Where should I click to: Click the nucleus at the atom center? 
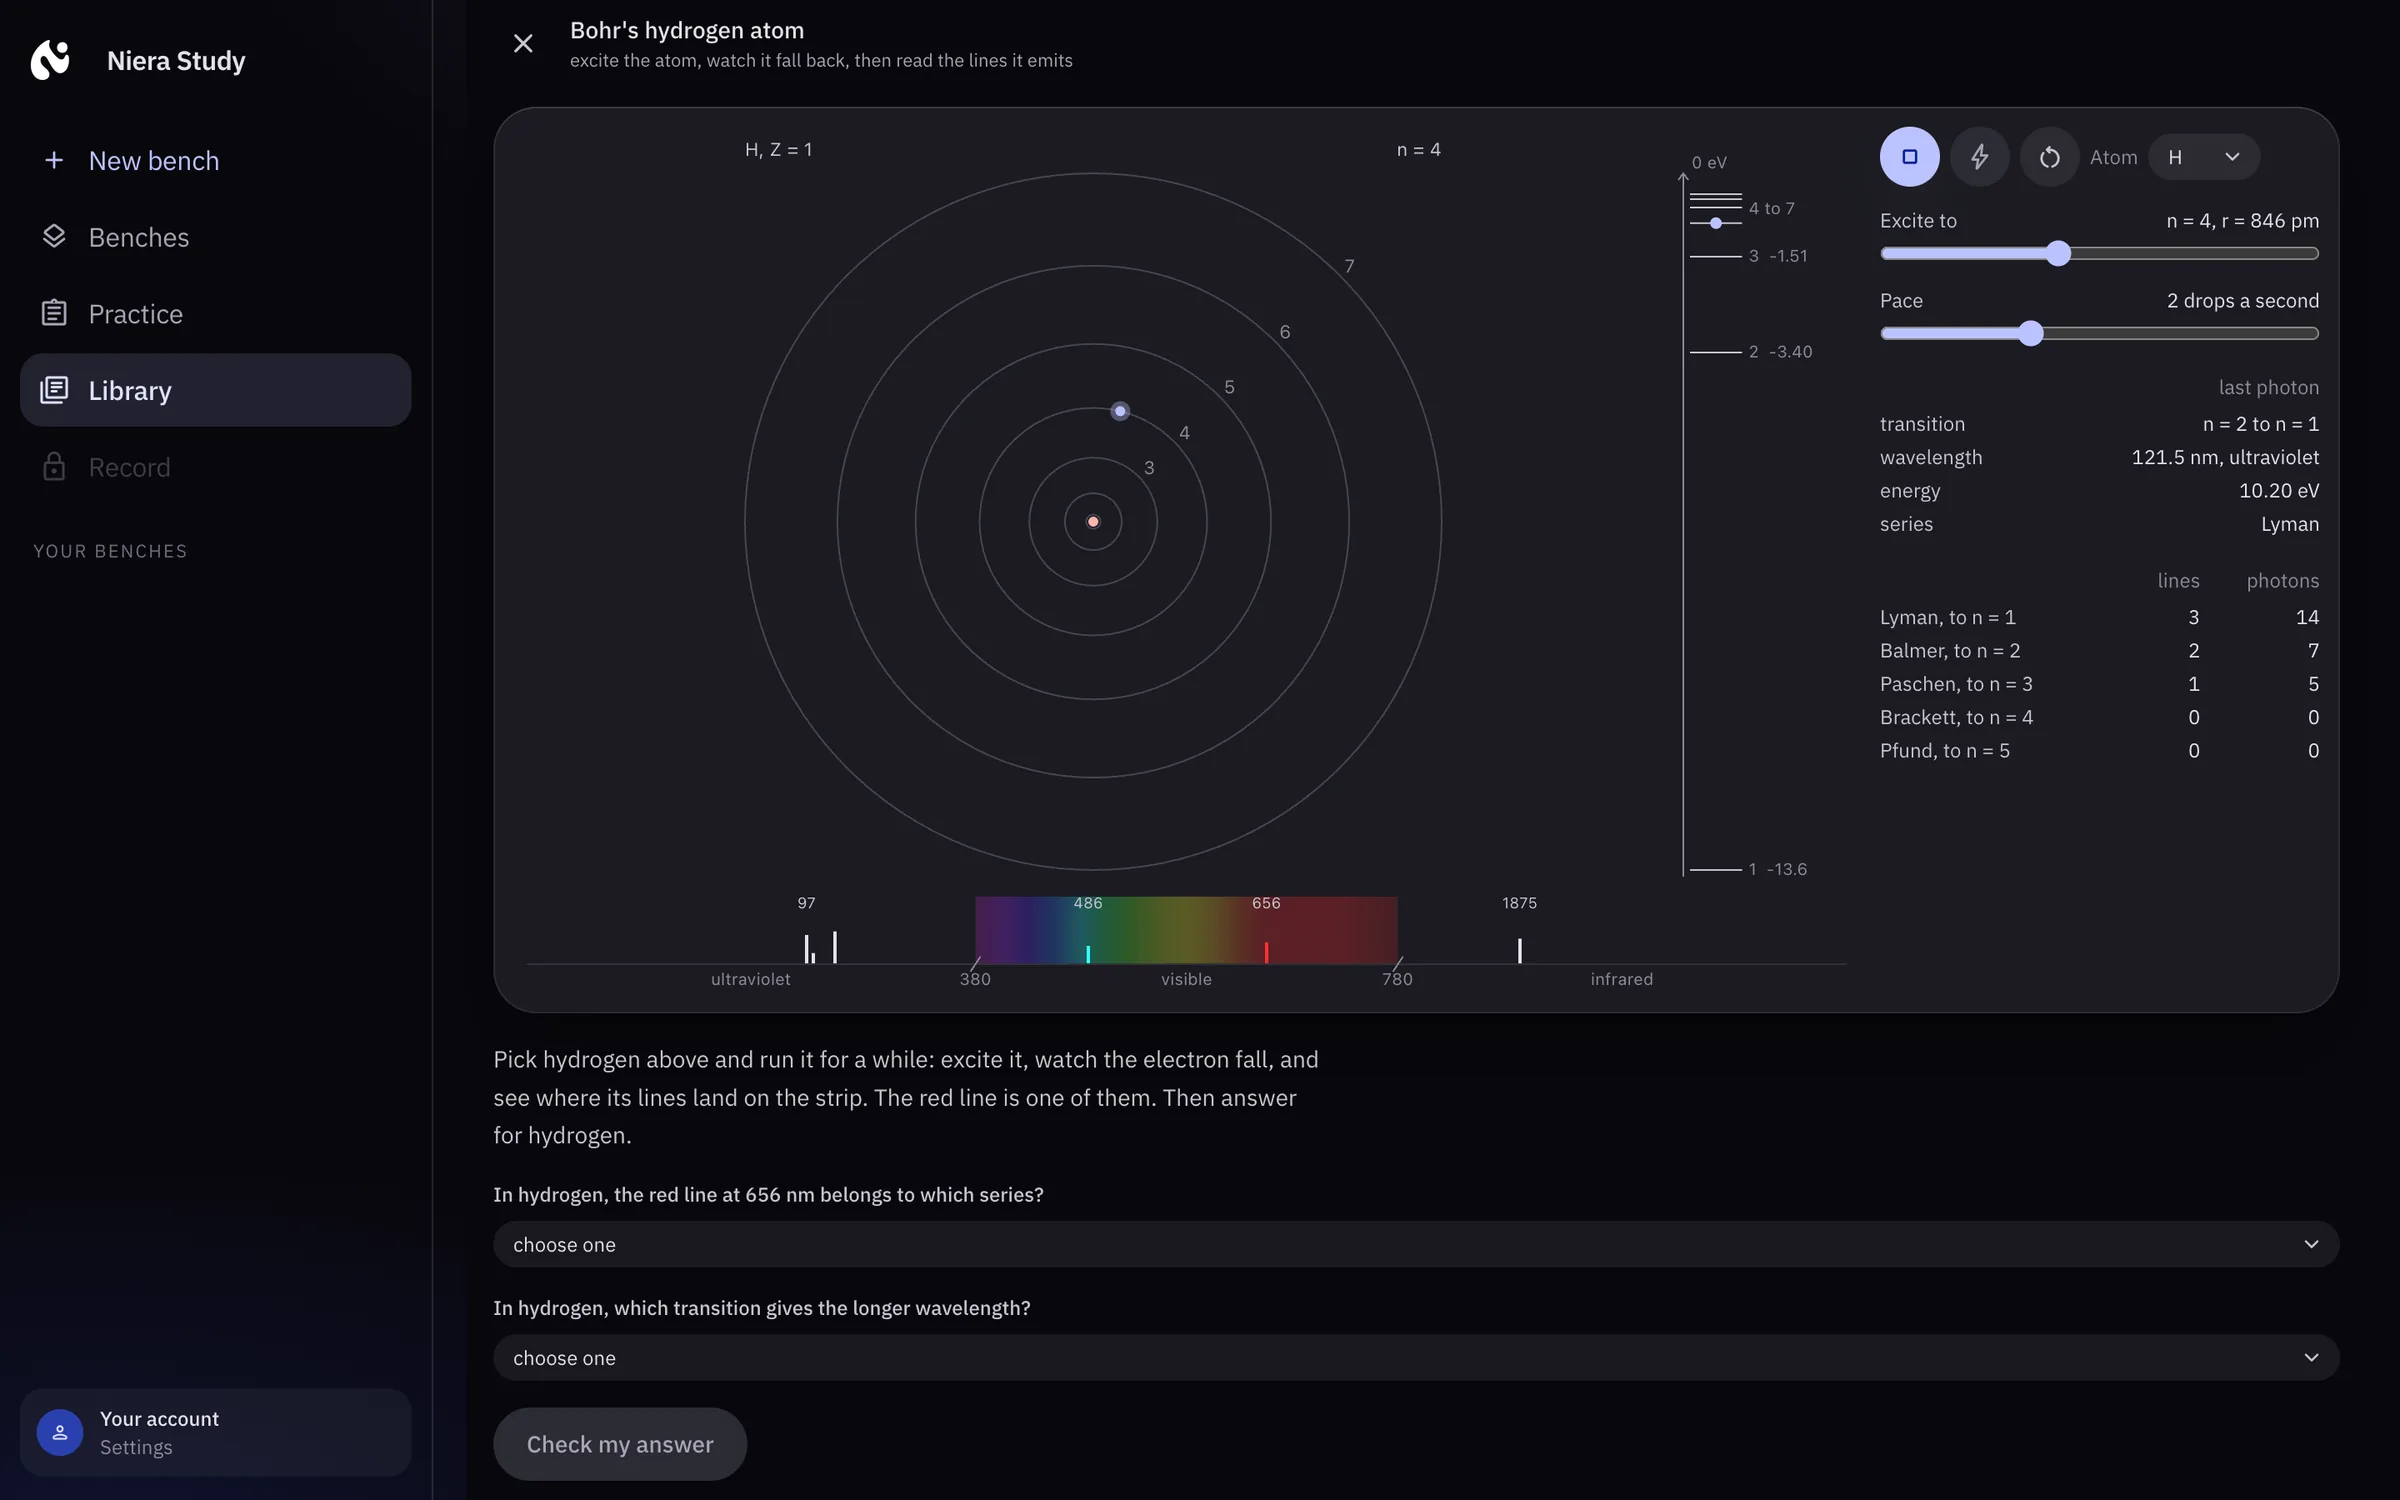point(1093,521)
